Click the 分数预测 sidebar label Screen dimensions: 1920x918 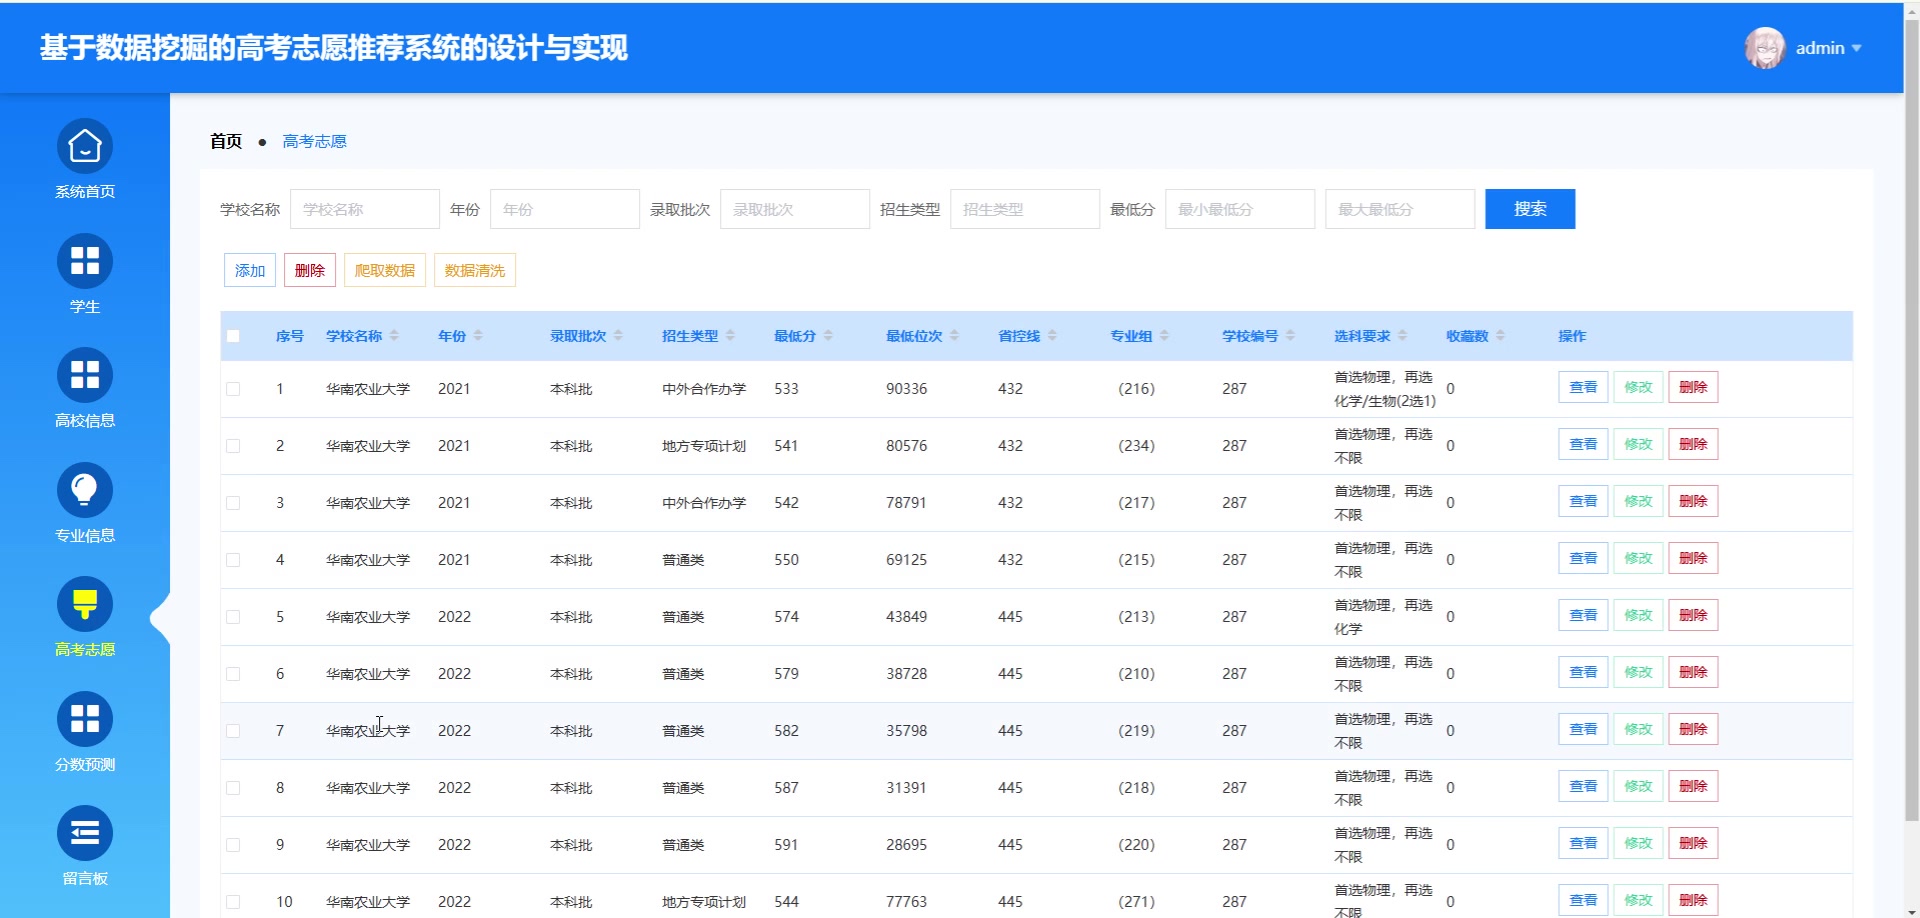coord(85,765)
